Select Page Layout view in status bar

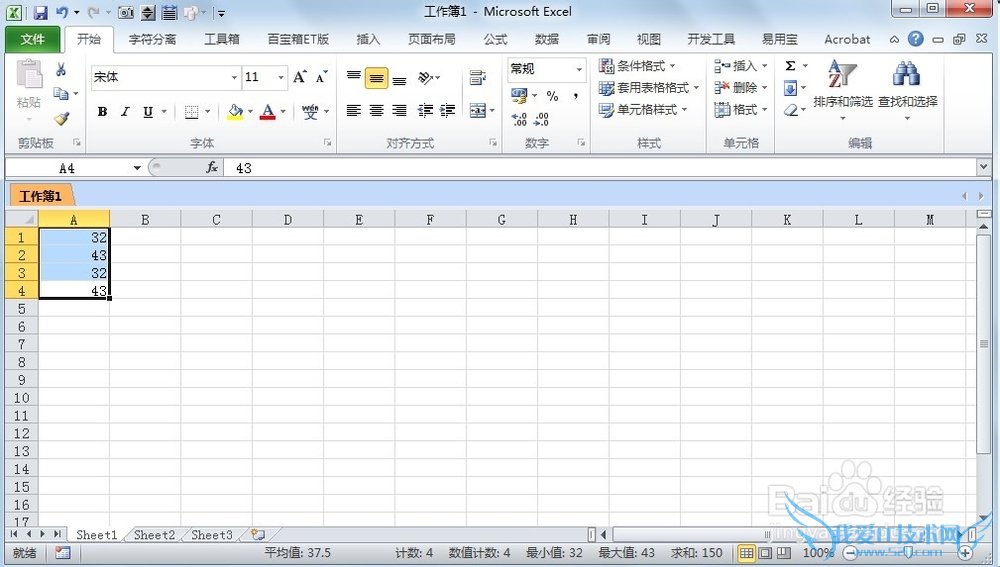(765, 552)
